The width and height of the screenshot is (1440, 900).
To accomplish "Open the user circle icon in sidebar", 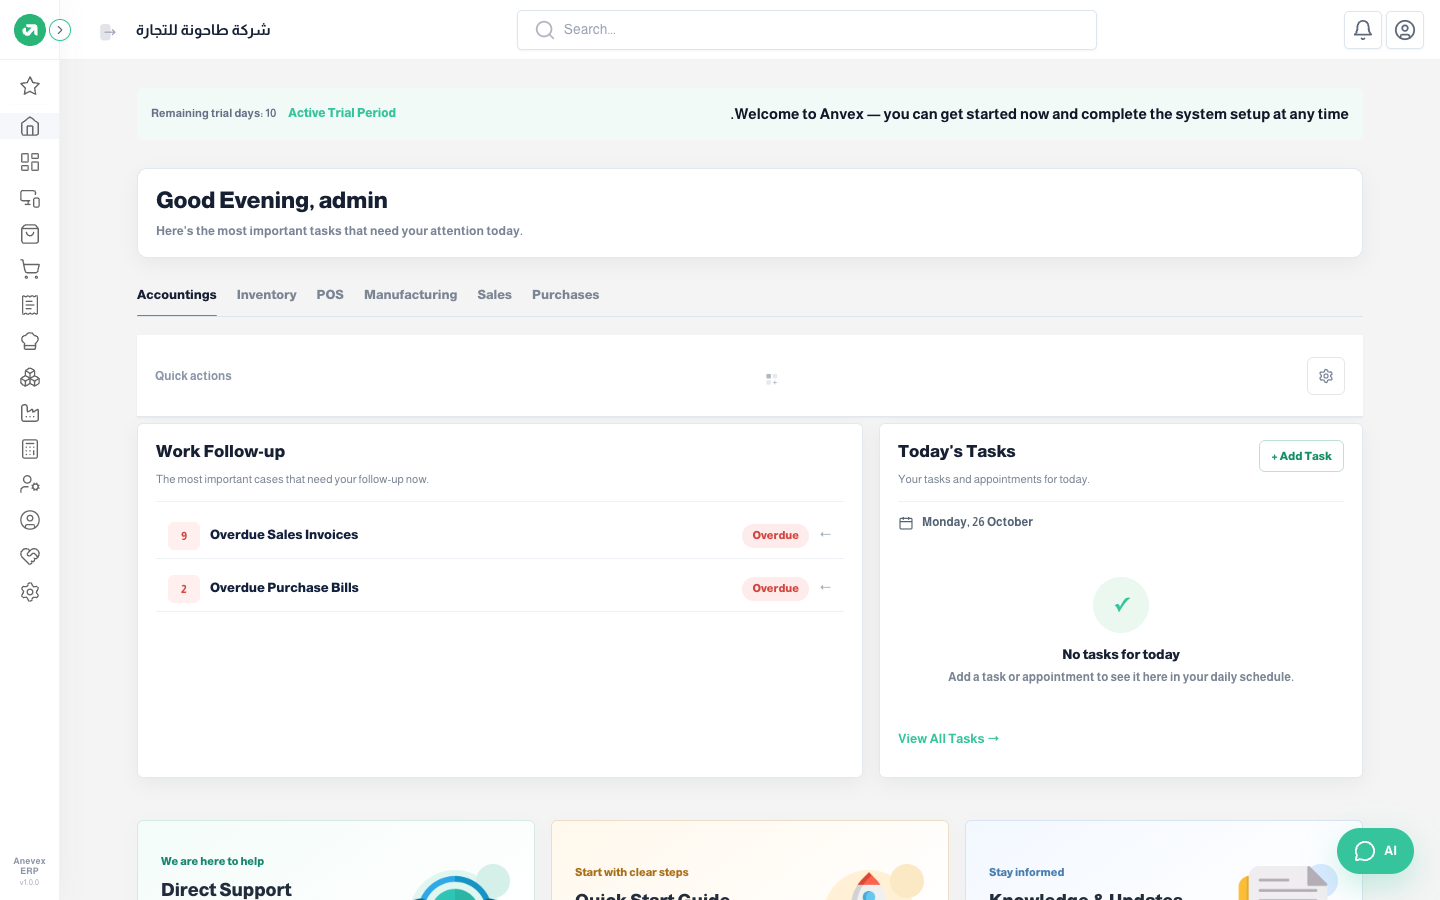I will coord(30,520).
